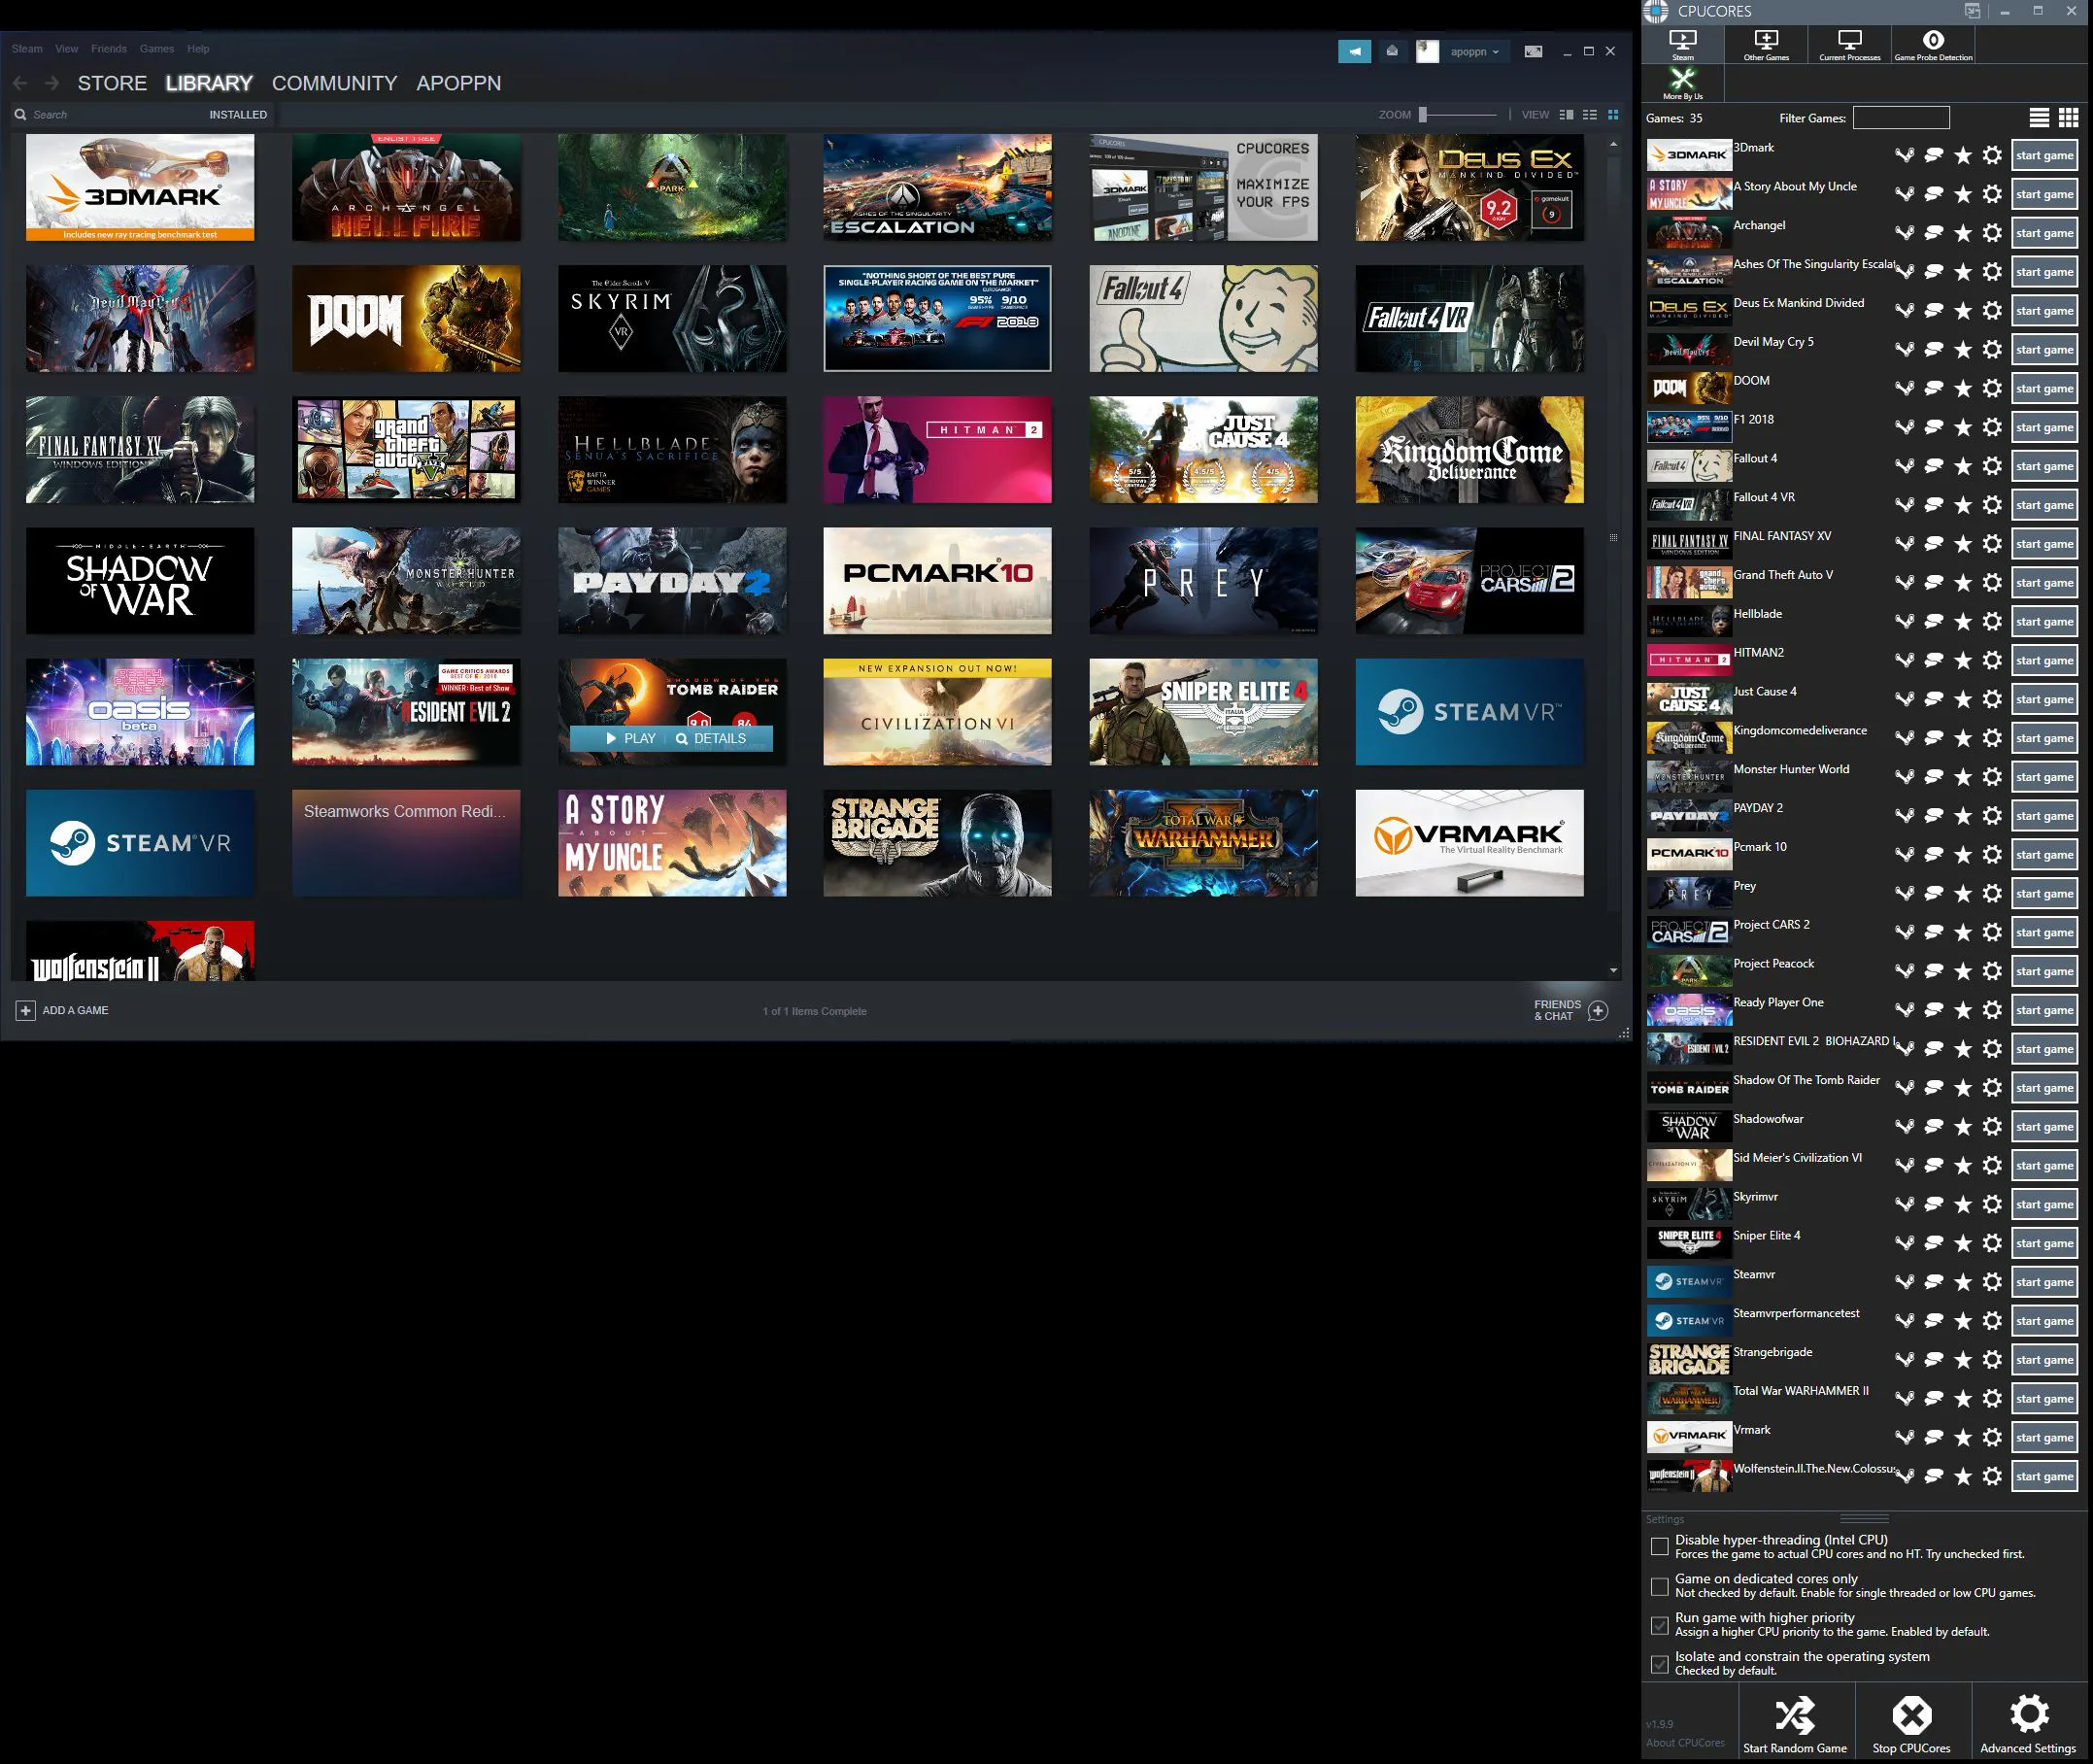
Task: Adjust the Steam library ZOOM slider handle
Action: [1423, 114]
